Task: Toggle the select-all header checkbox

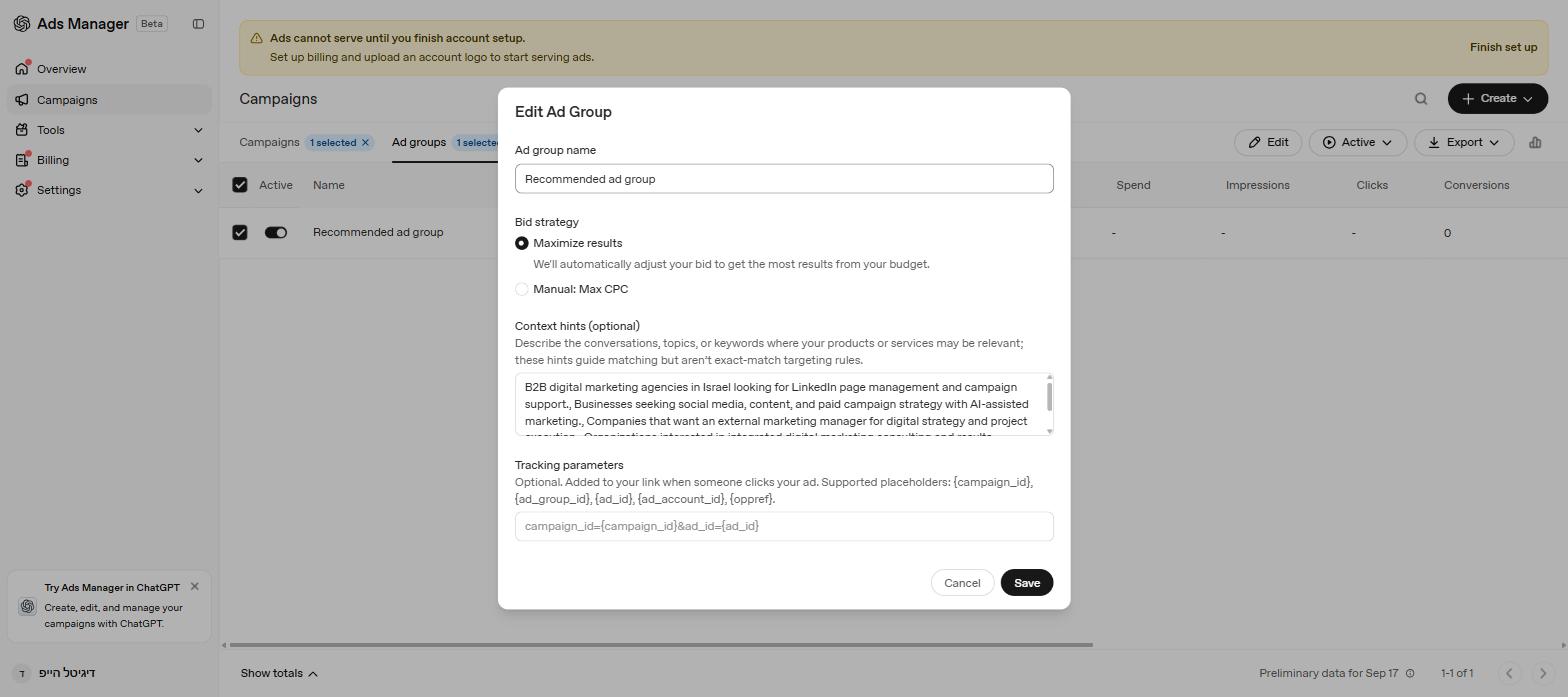Action: pos(240,185)
